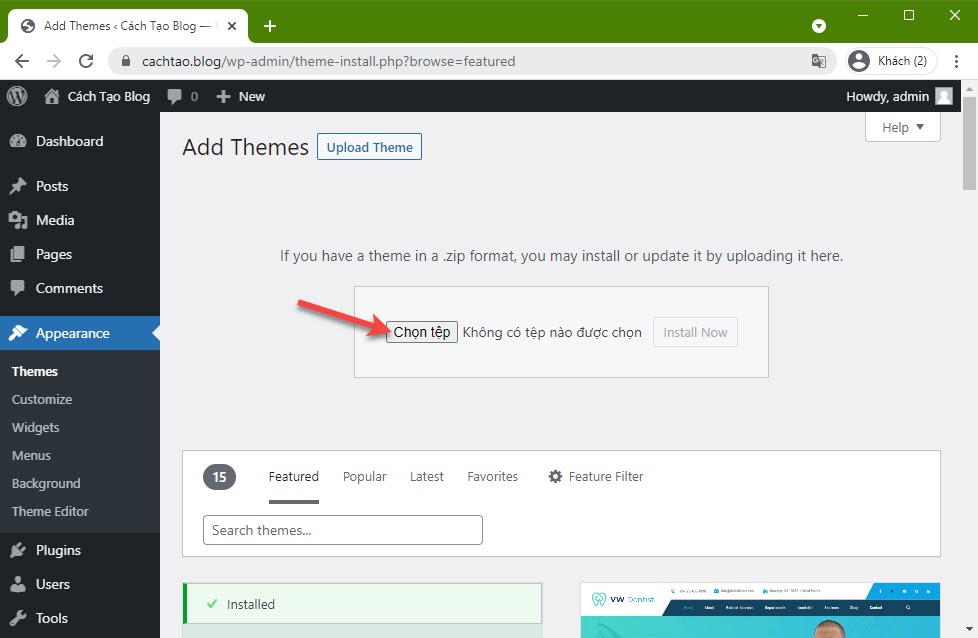The width and height of the screenshot is (978, 638).
Task: Close the Add Themes browser tab
Action: [231, 26]
